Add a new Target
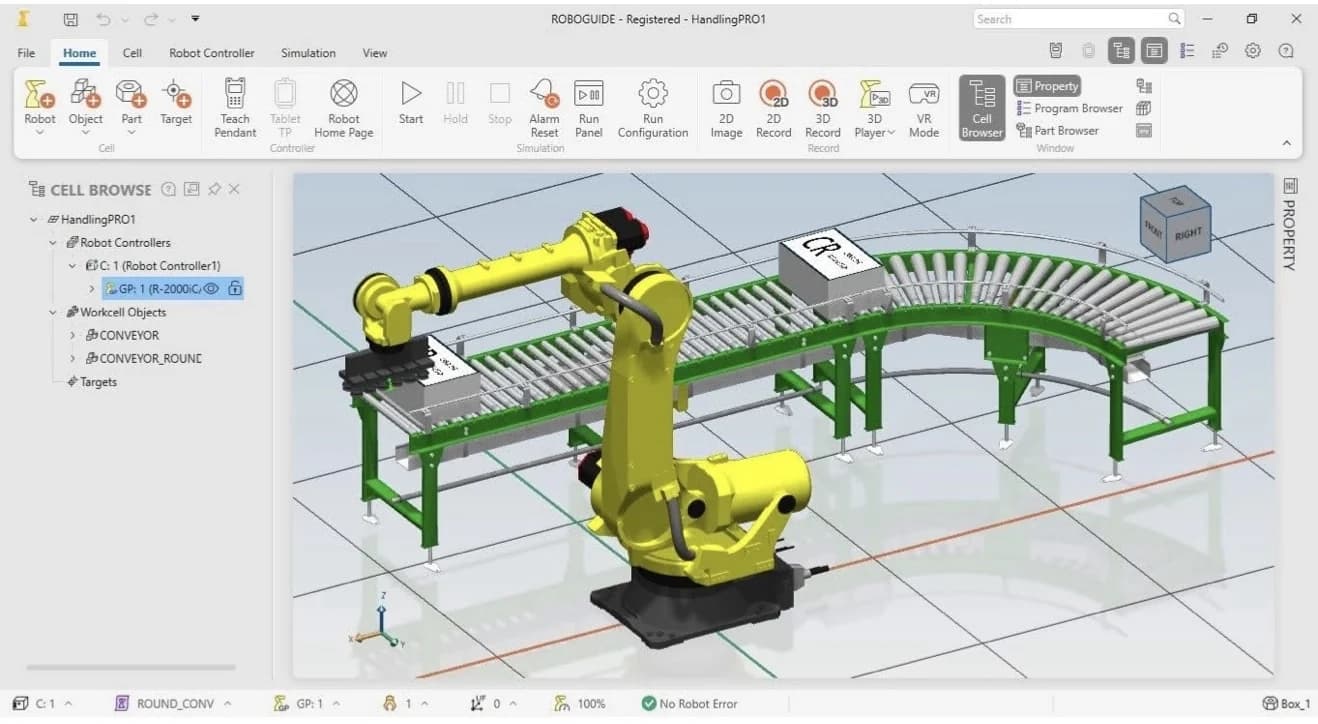The image size is (1318, 724). [x=176, y=102]
